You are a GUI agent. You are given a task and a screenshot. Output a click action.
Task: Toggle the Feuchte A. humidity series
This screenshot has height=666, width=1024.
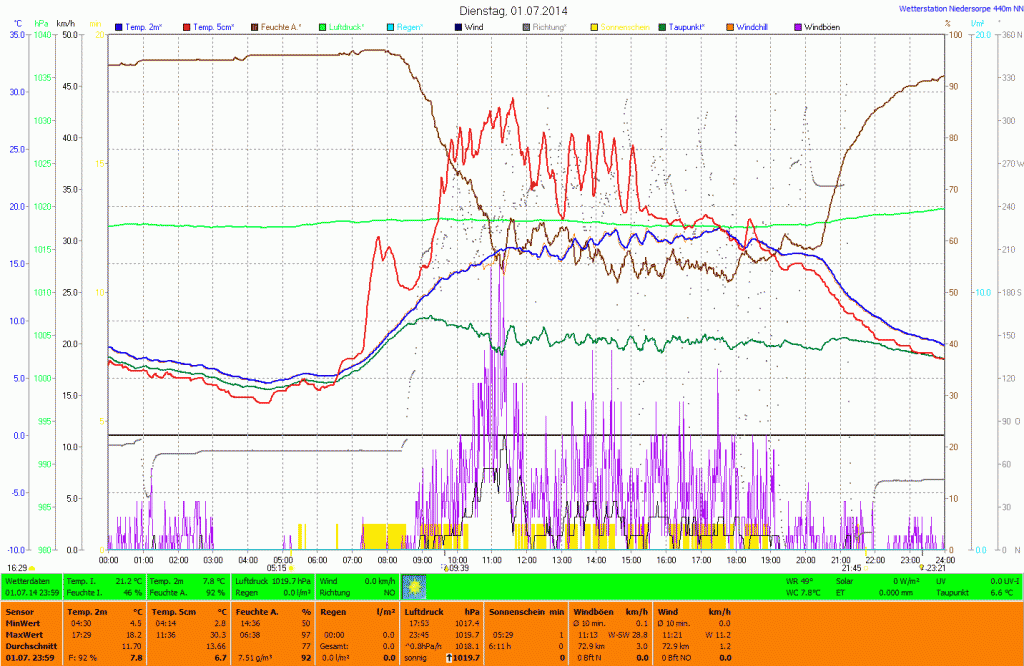[x=281, y=26]
